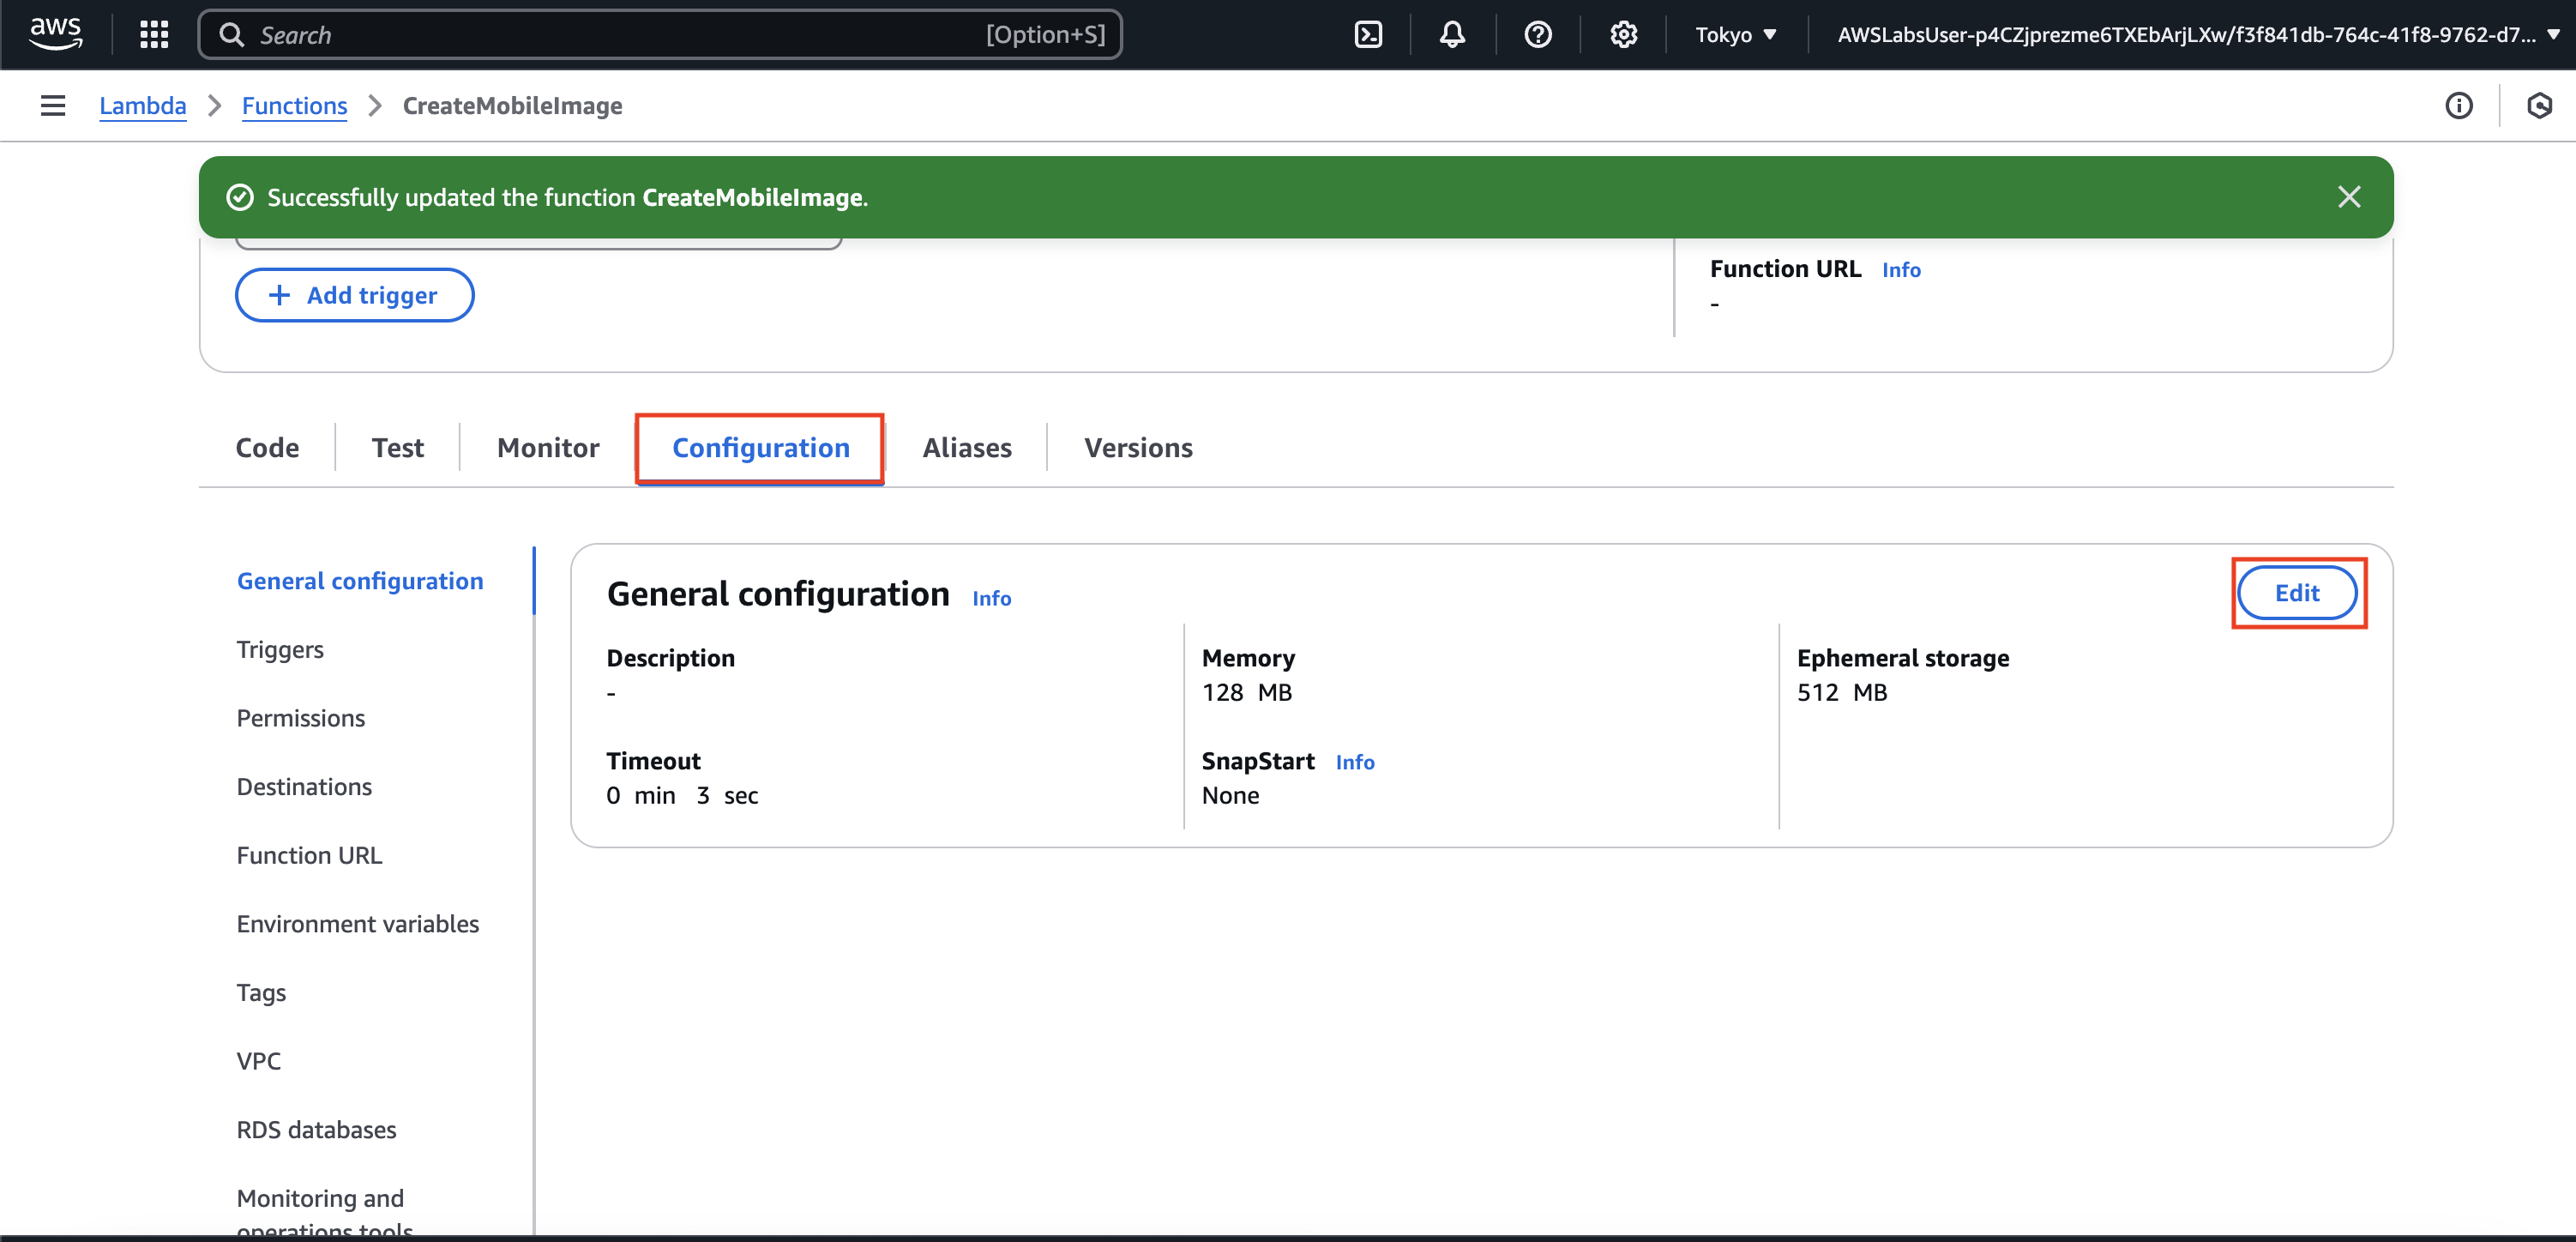This screenshot has height=1242, width=2576.
Task: Dismiss the green success notification banner
Action: coord(2349,197)
